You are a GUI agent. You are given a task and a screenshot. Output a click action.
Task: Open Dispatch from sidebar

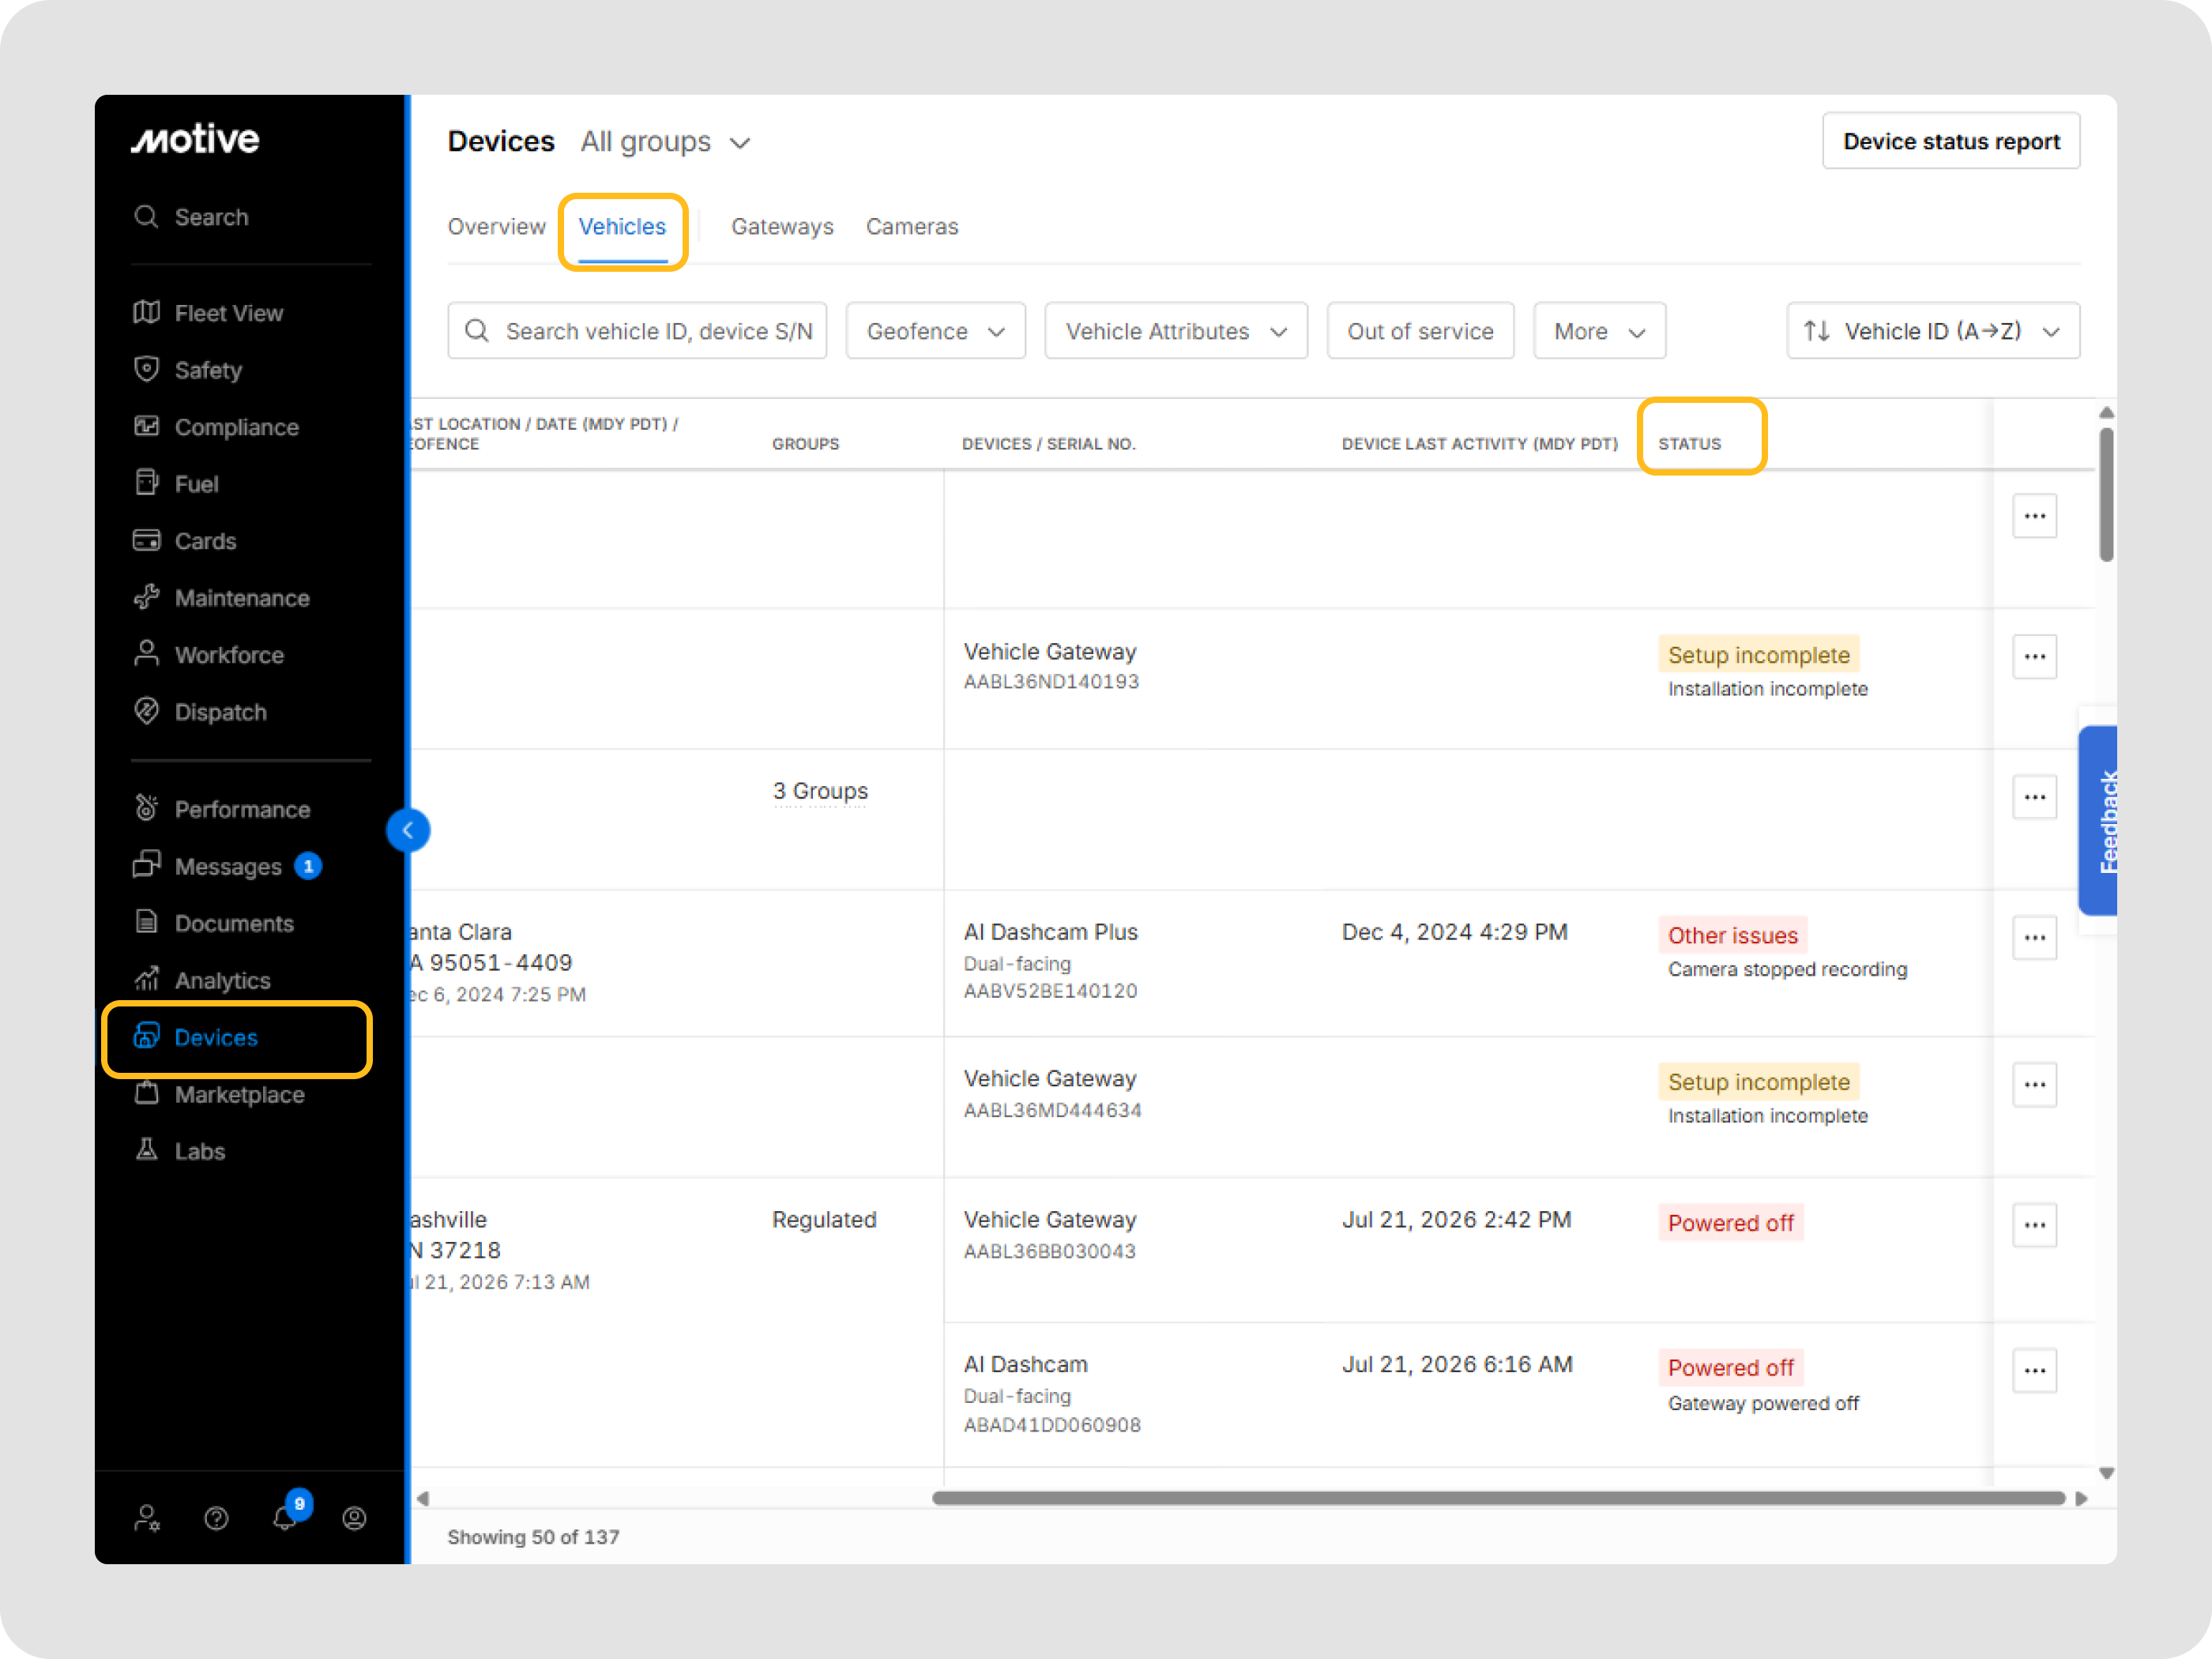pyautogui.click(x=200, y=712)
